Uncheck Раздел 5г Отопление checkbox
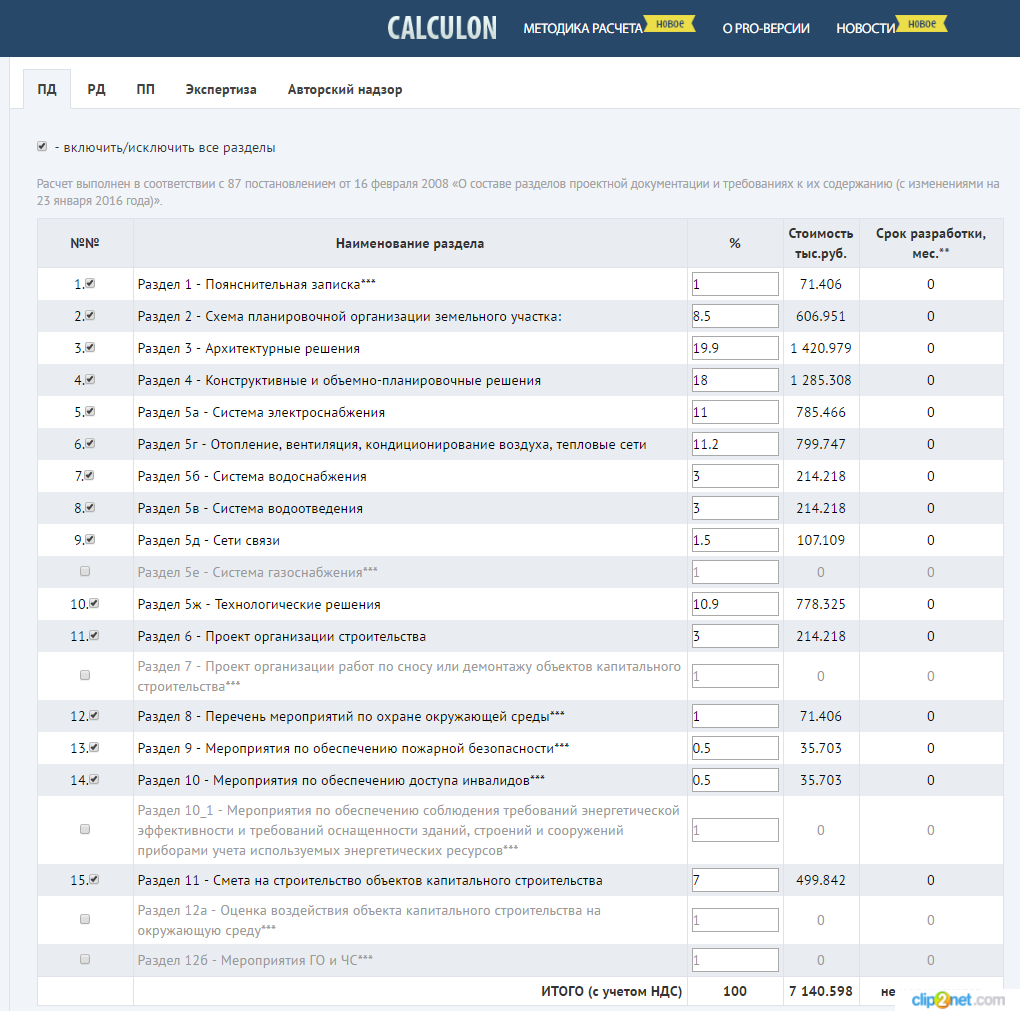This screenshot has width=1020, height=1011. click(90, 442)
